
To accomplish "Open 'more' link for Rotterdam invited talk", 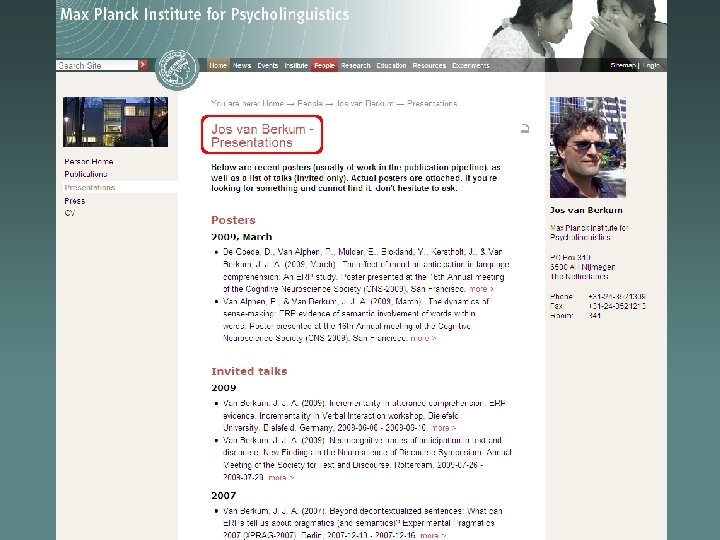I will point(281,477).
